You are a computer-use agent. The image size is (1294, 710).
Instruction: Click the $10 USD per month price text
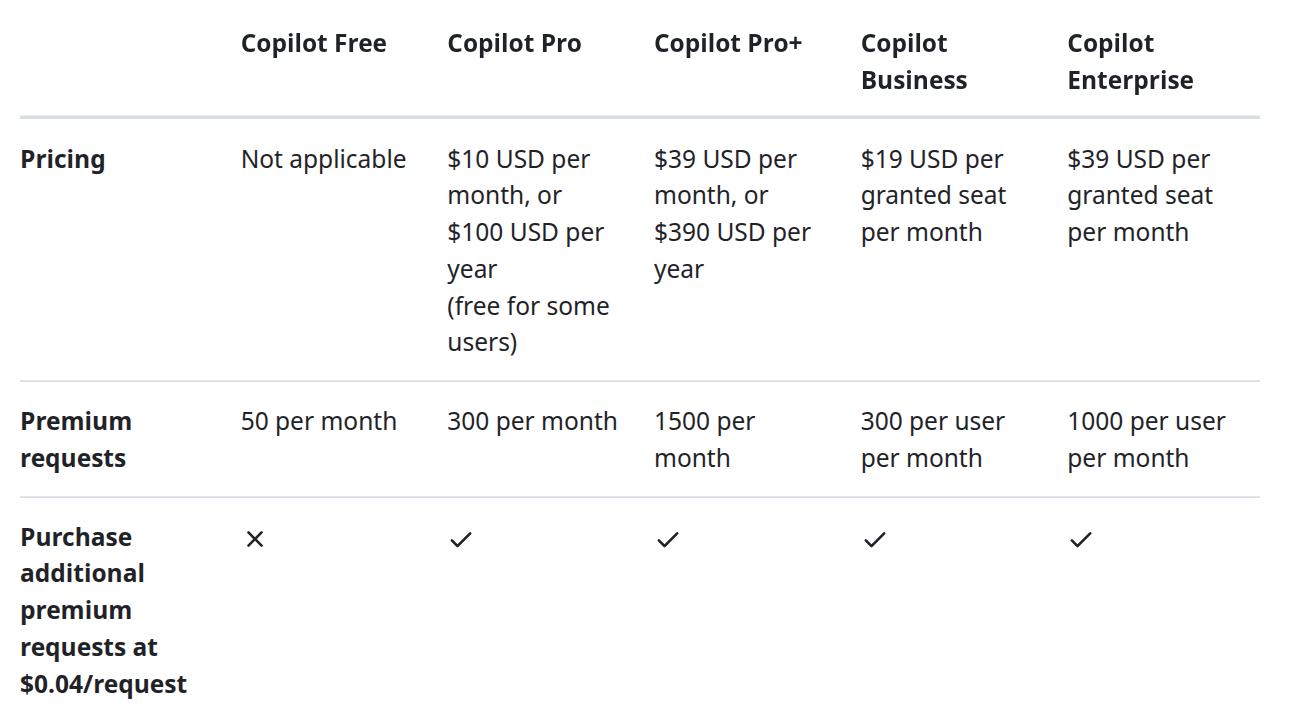(x=518, y=177)
